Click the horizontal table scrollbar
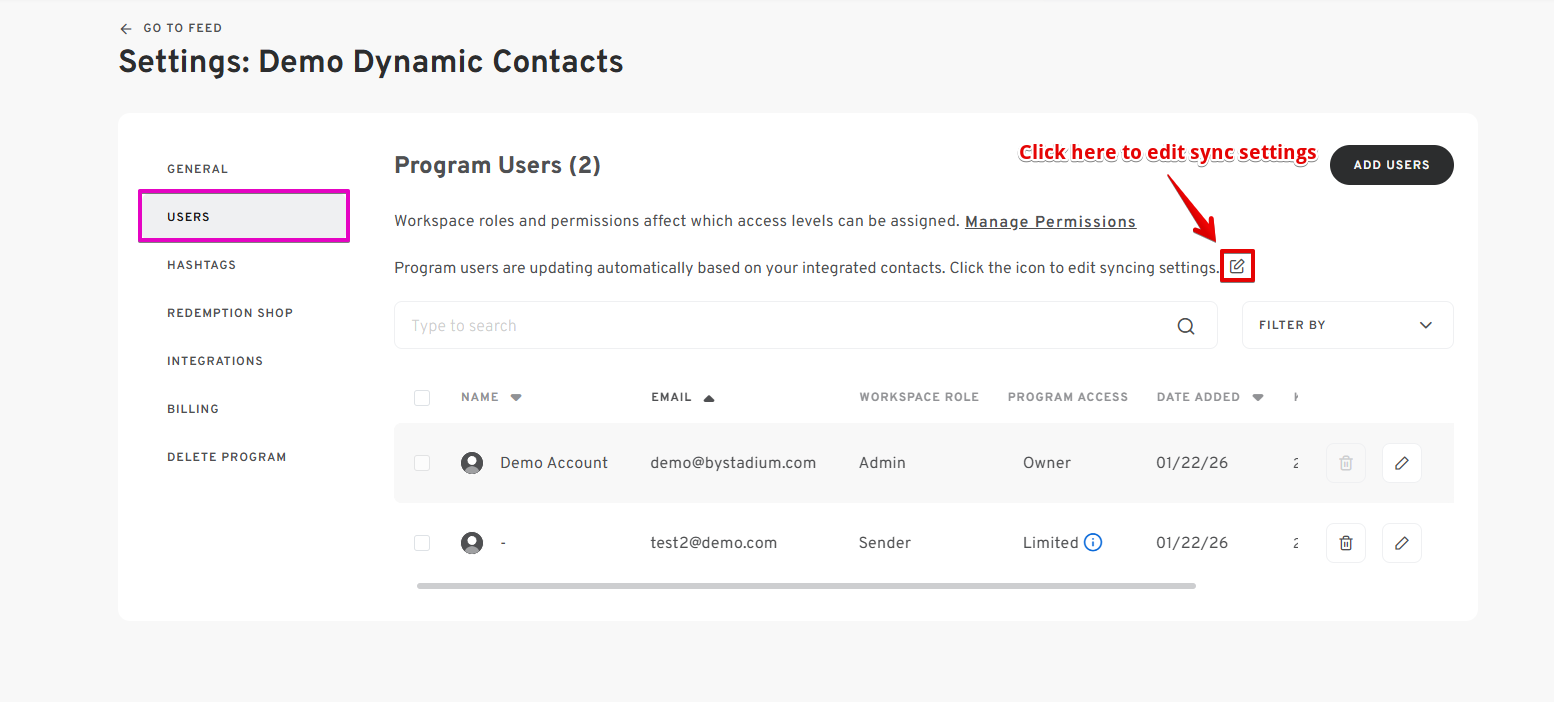This screenshot has width=1554, height=702. pyautogui.click(x=806, y=585)
